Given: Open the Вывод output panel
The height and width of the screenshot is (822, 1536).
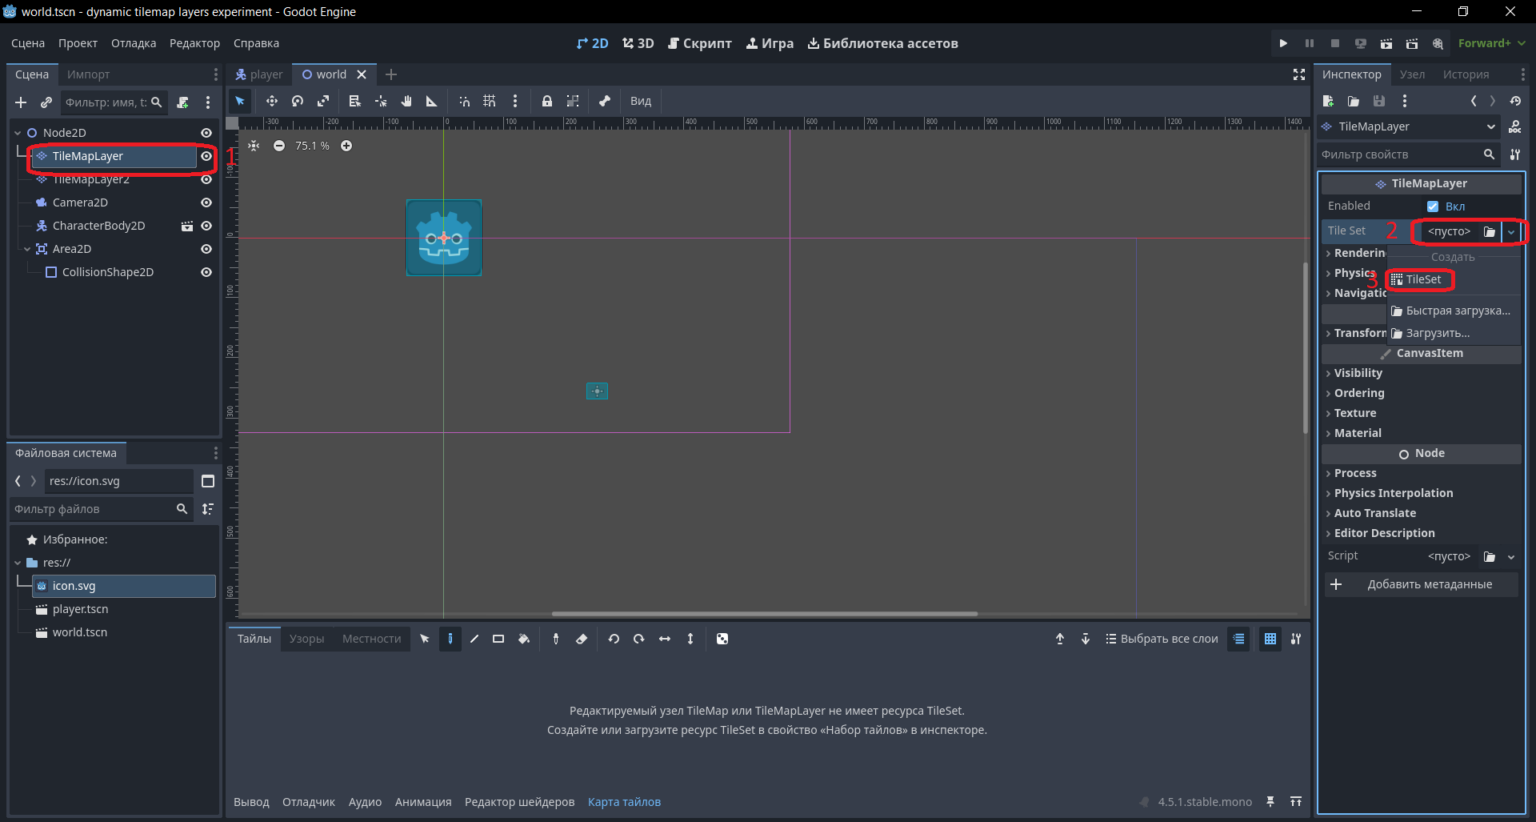Looking at the screenshot, I should [251, 802].
